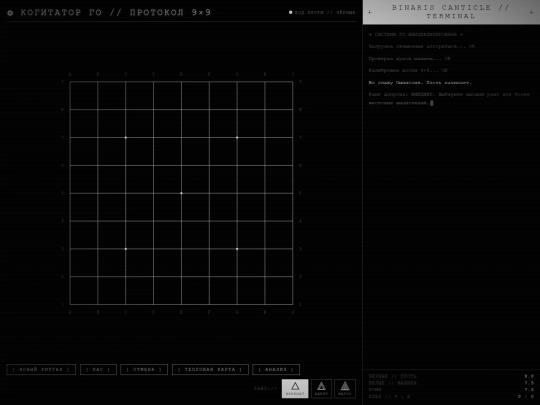540x405 pixels.
Task: Place a stone on center point E5
Action: tap(181, 193)
